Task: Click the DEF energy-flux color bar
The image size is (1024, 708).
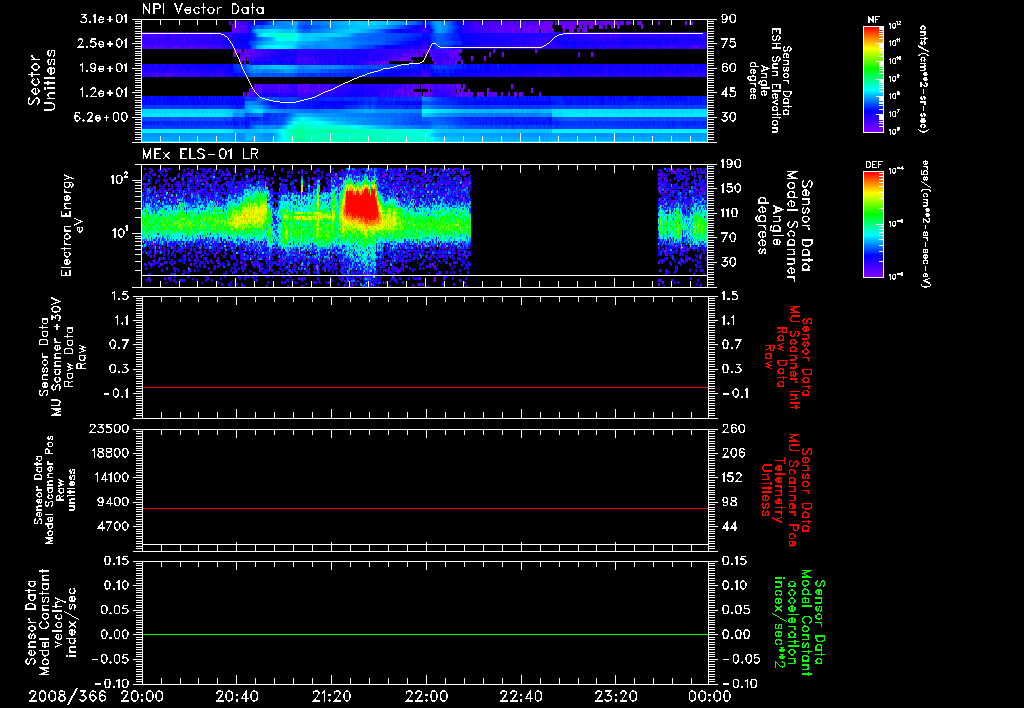Action: [874, 224]
